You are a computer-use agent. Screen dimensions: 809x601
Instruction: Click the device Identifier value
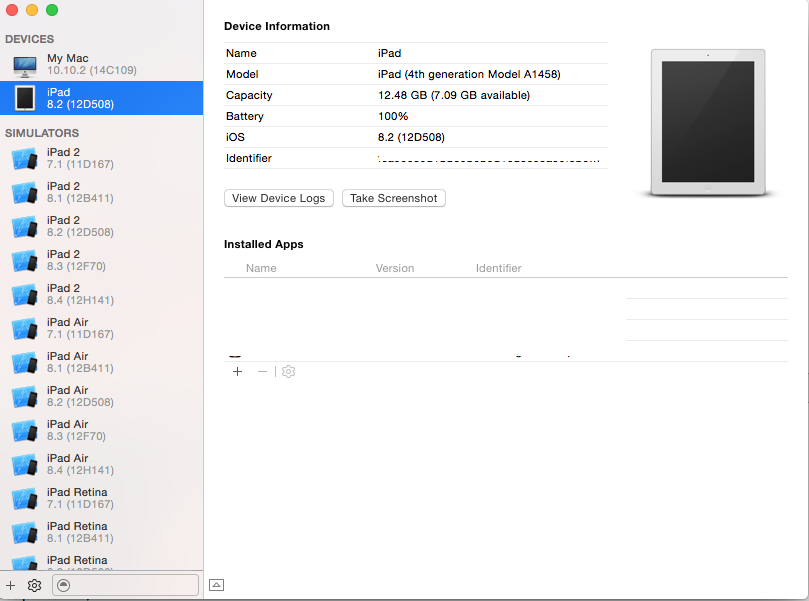coord(489,159)
